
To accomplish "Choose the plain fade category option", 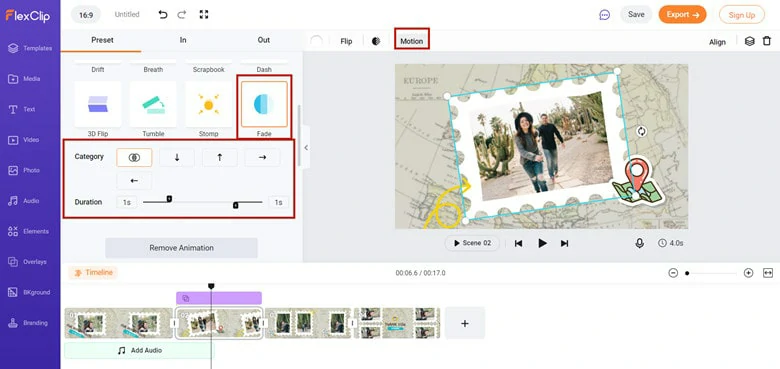I will (x=134, y=157).
